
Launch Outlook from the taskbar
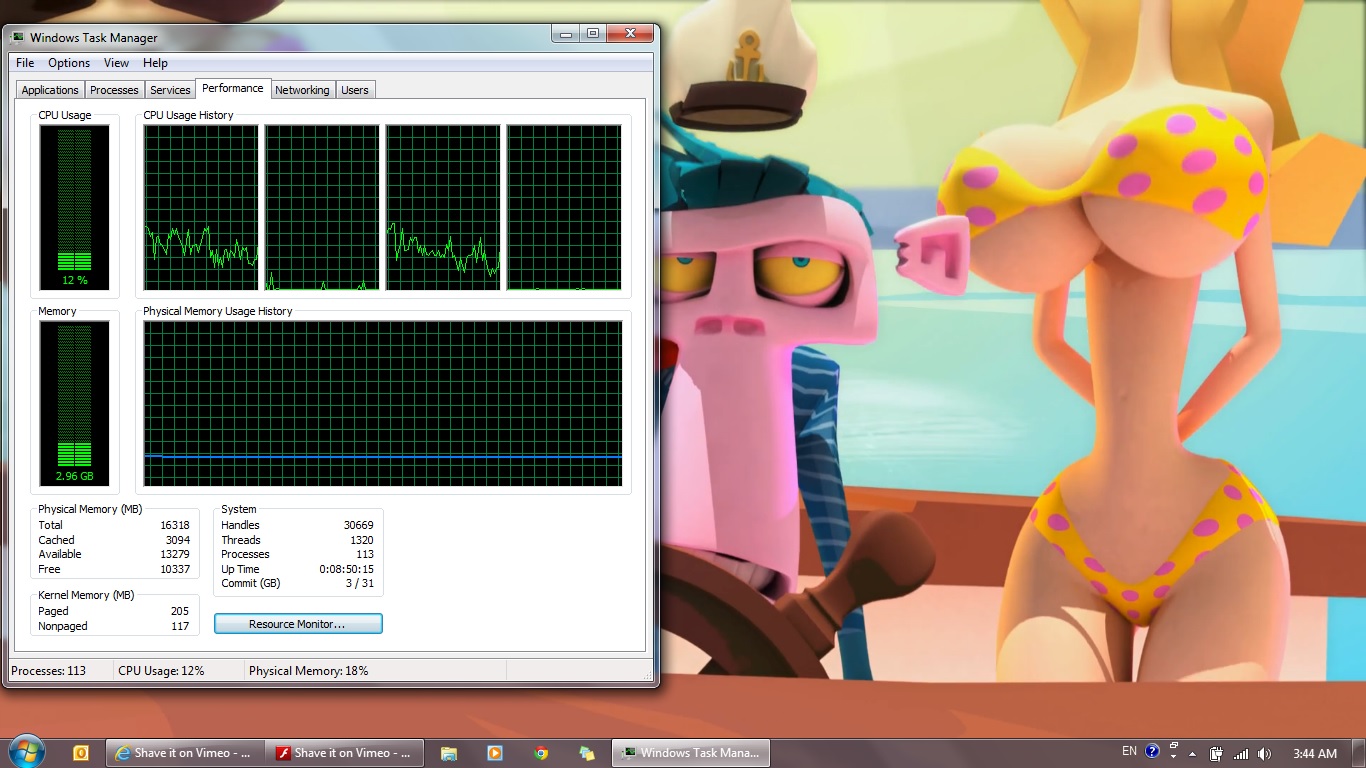[x=81, y=753]
